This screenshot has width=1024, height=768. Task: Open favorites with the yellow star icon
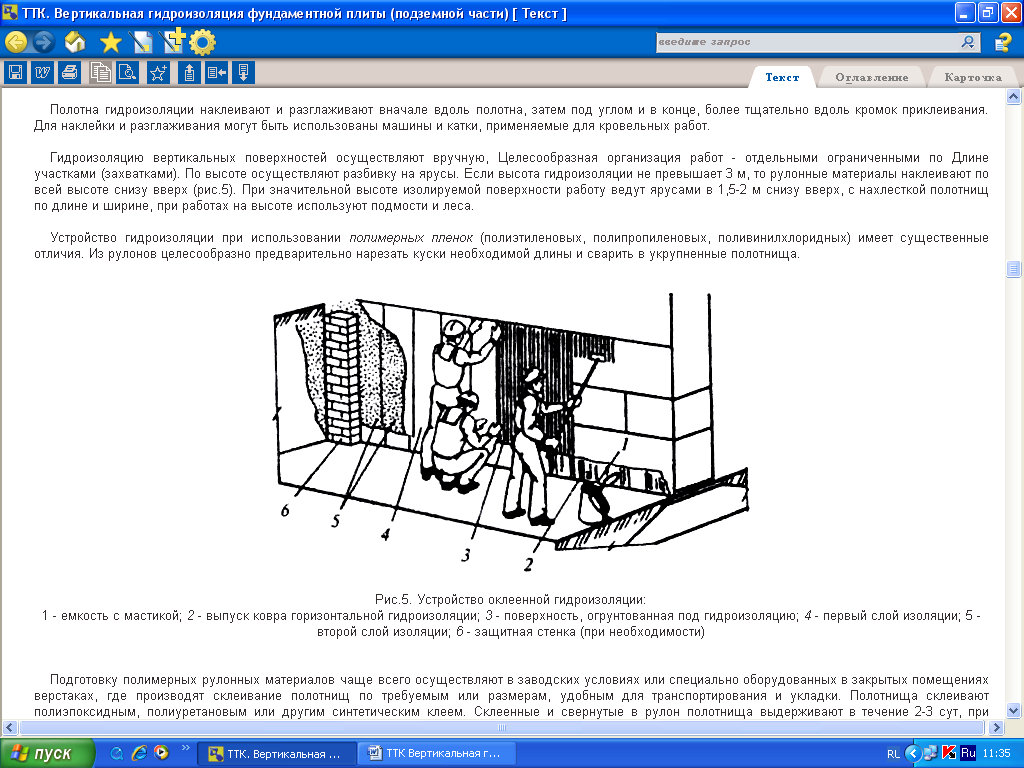(110, 43)
